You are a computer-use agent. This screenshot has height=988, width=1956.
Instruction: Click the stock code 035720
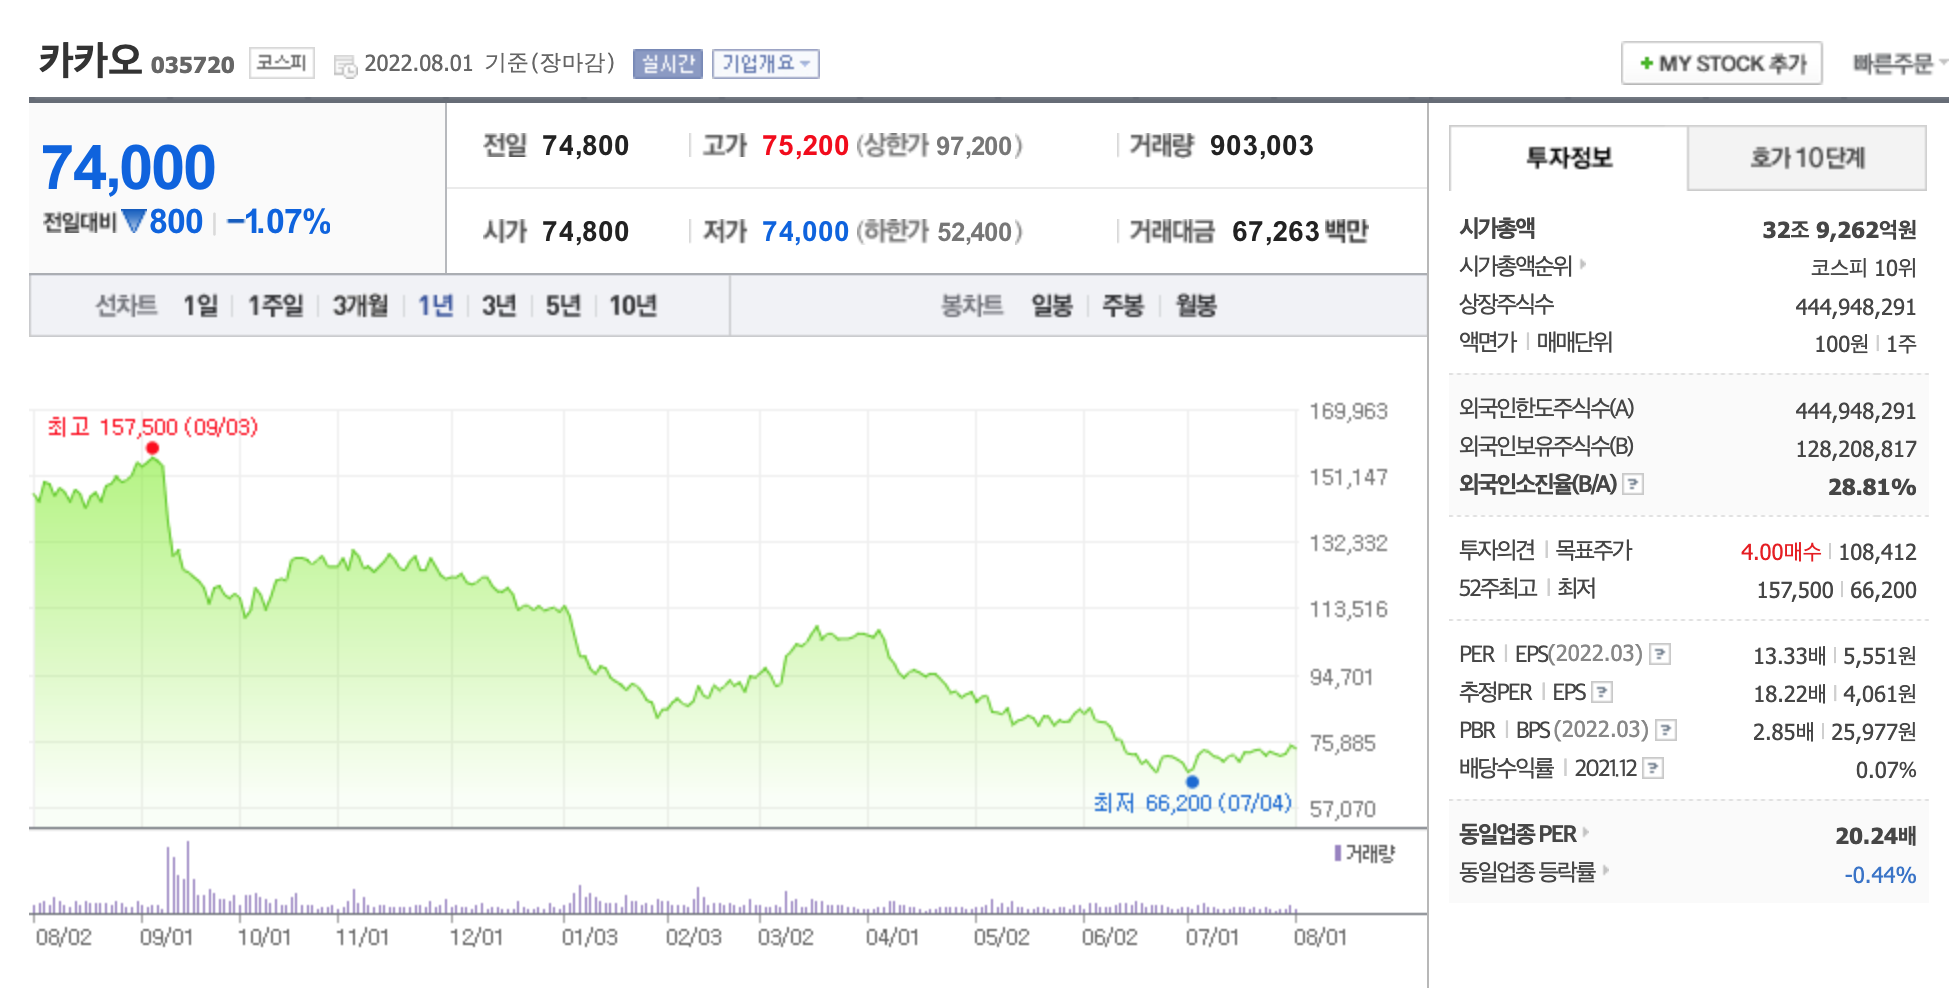click(x=192, y=65)
